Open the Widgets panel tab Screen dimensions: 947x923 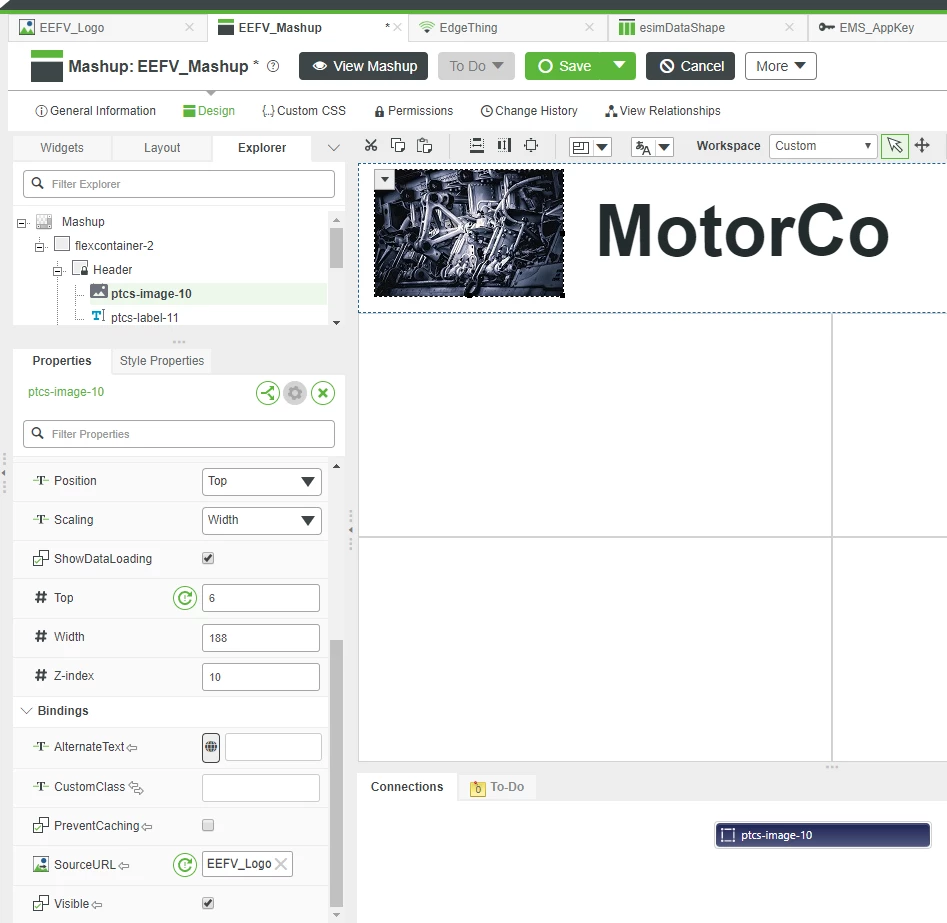click(x=61, y=147)
